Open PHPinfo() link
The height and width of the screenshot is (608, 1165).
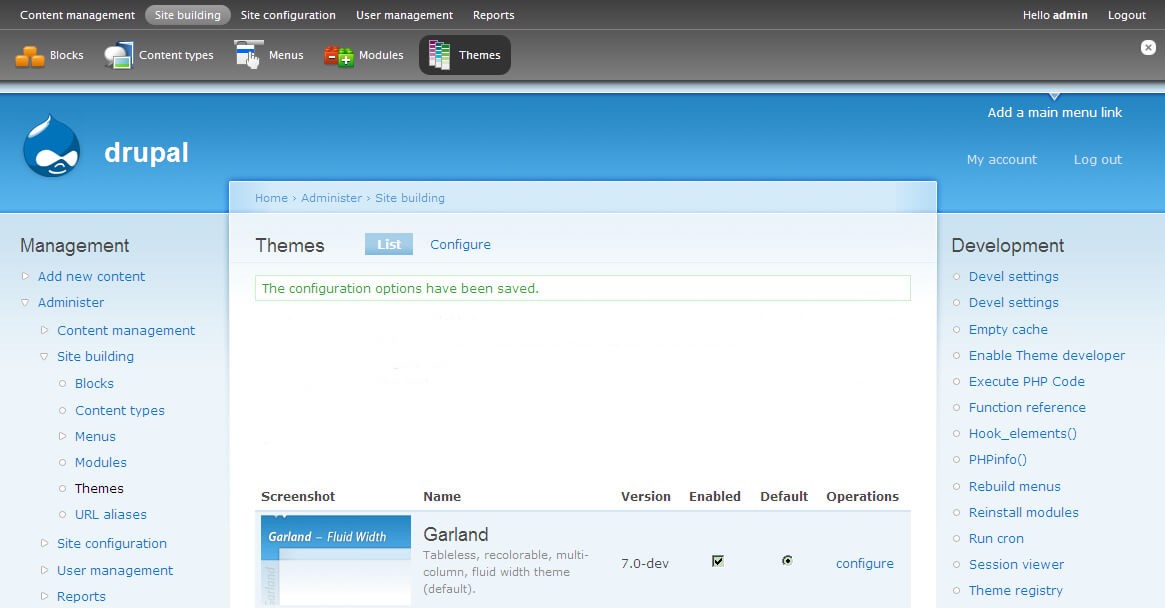coord(997,459)
